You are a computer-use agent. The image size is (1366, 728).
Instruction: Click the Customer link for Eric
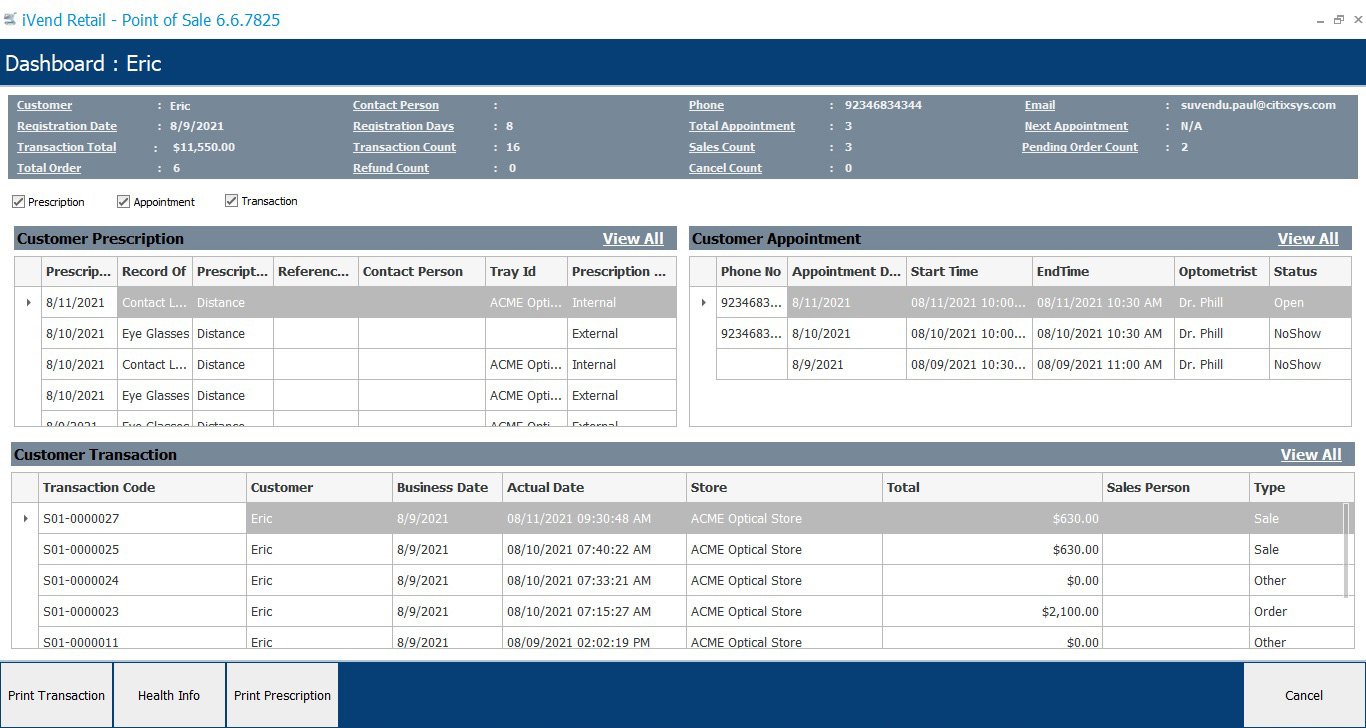pyautogui.click(x=44, y=105)
